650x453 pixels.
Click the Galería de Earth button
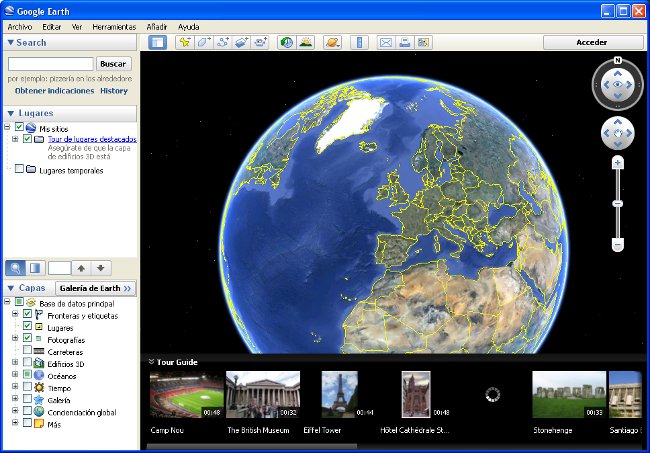coord(95,288)
